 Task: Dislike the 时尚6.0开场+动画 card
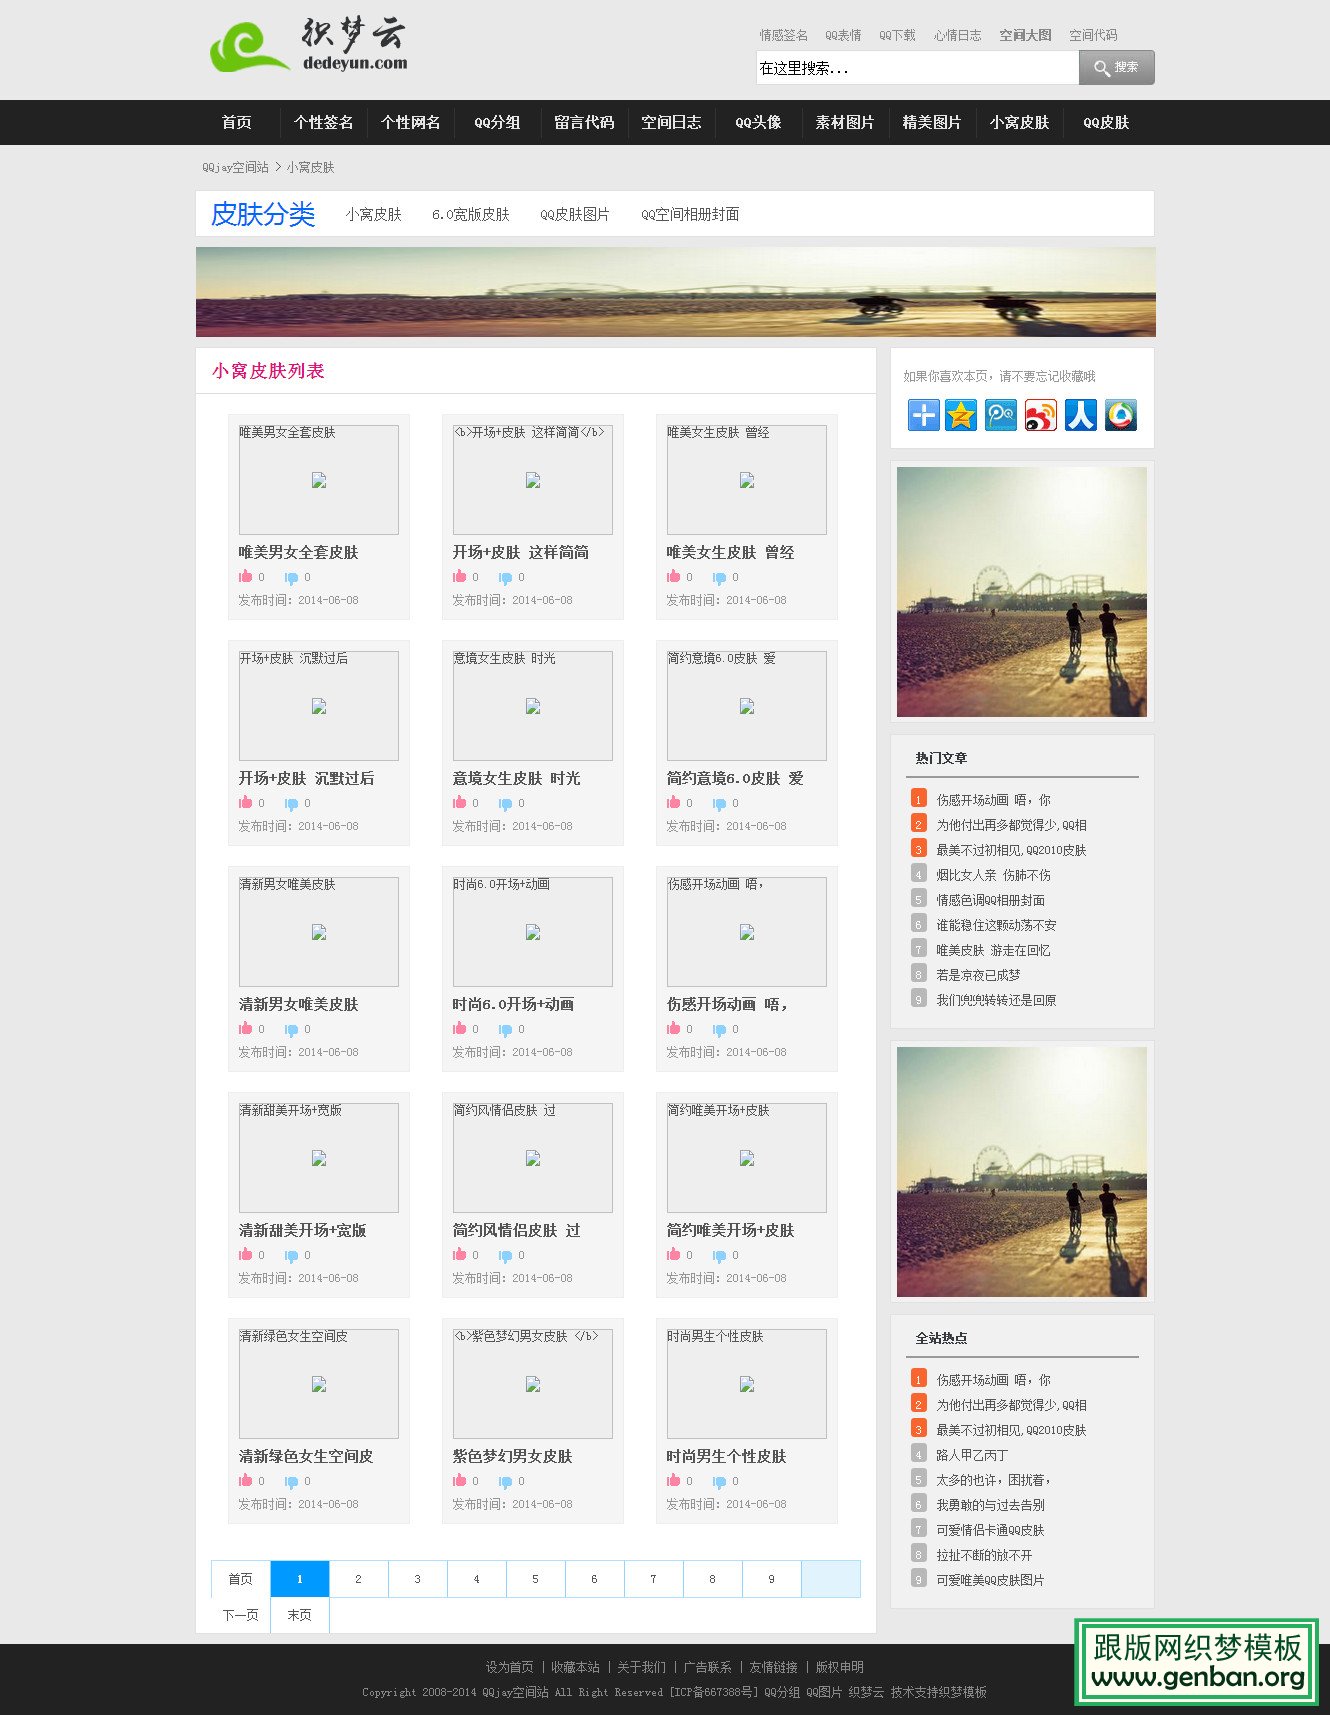[505, 1030]
